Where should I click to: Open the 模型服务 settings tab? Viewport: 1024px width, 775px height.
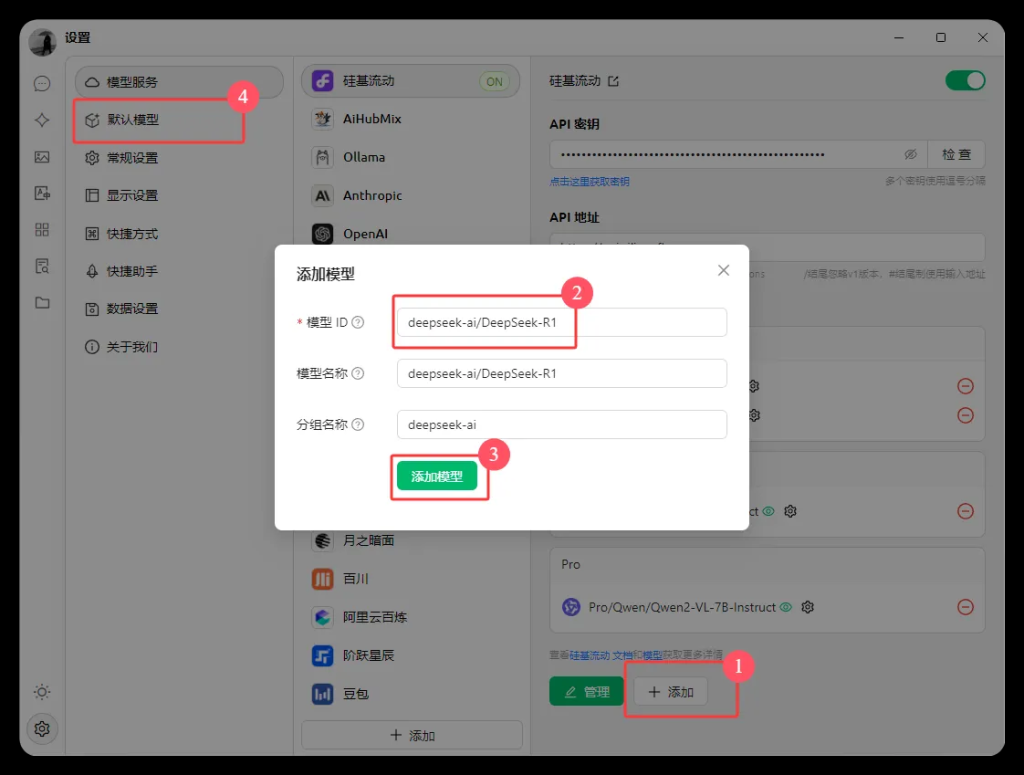[x=180, y=82]
